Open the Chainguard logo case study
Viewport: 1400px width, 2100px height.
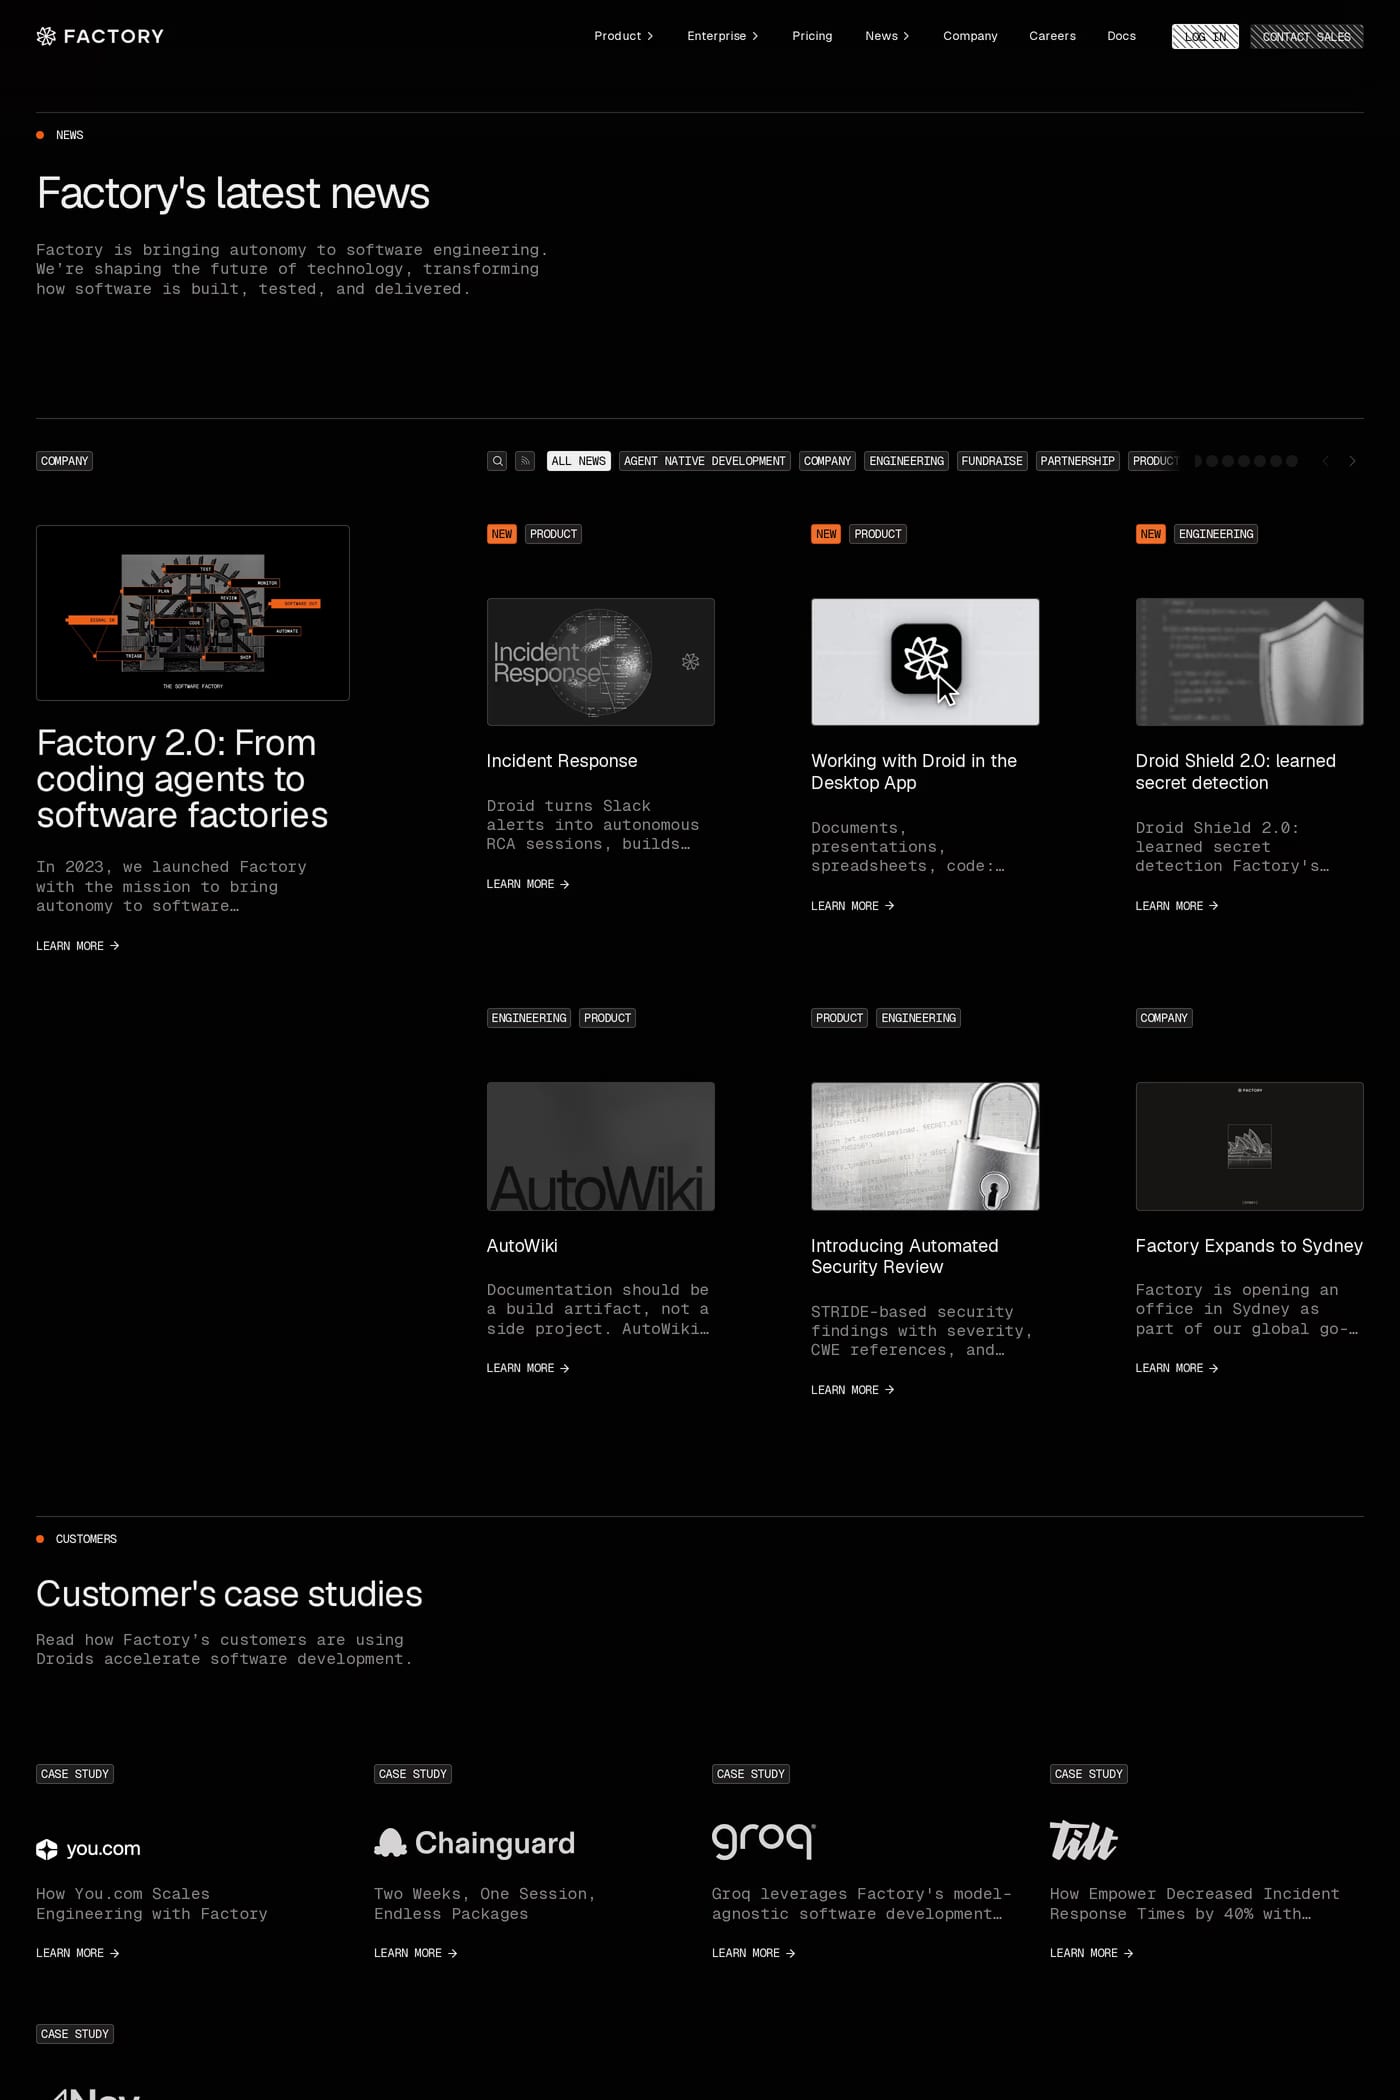[x=475, y=1843]
